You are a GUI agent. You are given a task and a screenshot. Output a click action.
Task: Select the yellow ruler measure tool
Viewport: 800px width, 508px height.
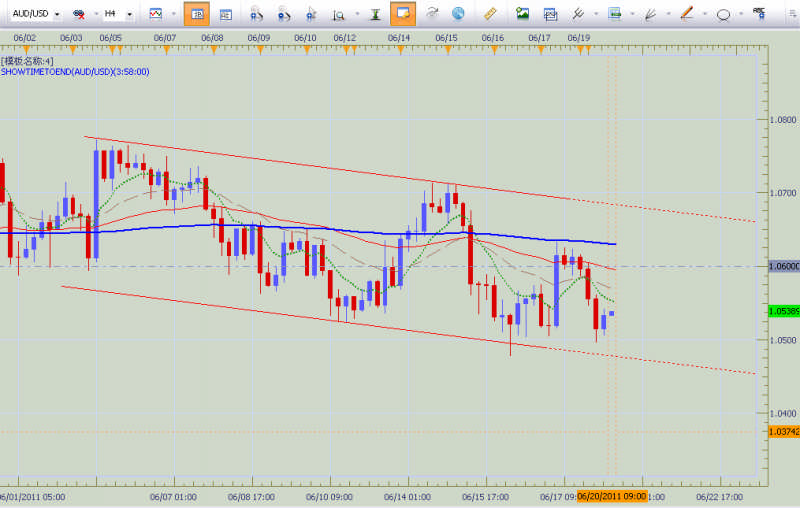[490, 13]
